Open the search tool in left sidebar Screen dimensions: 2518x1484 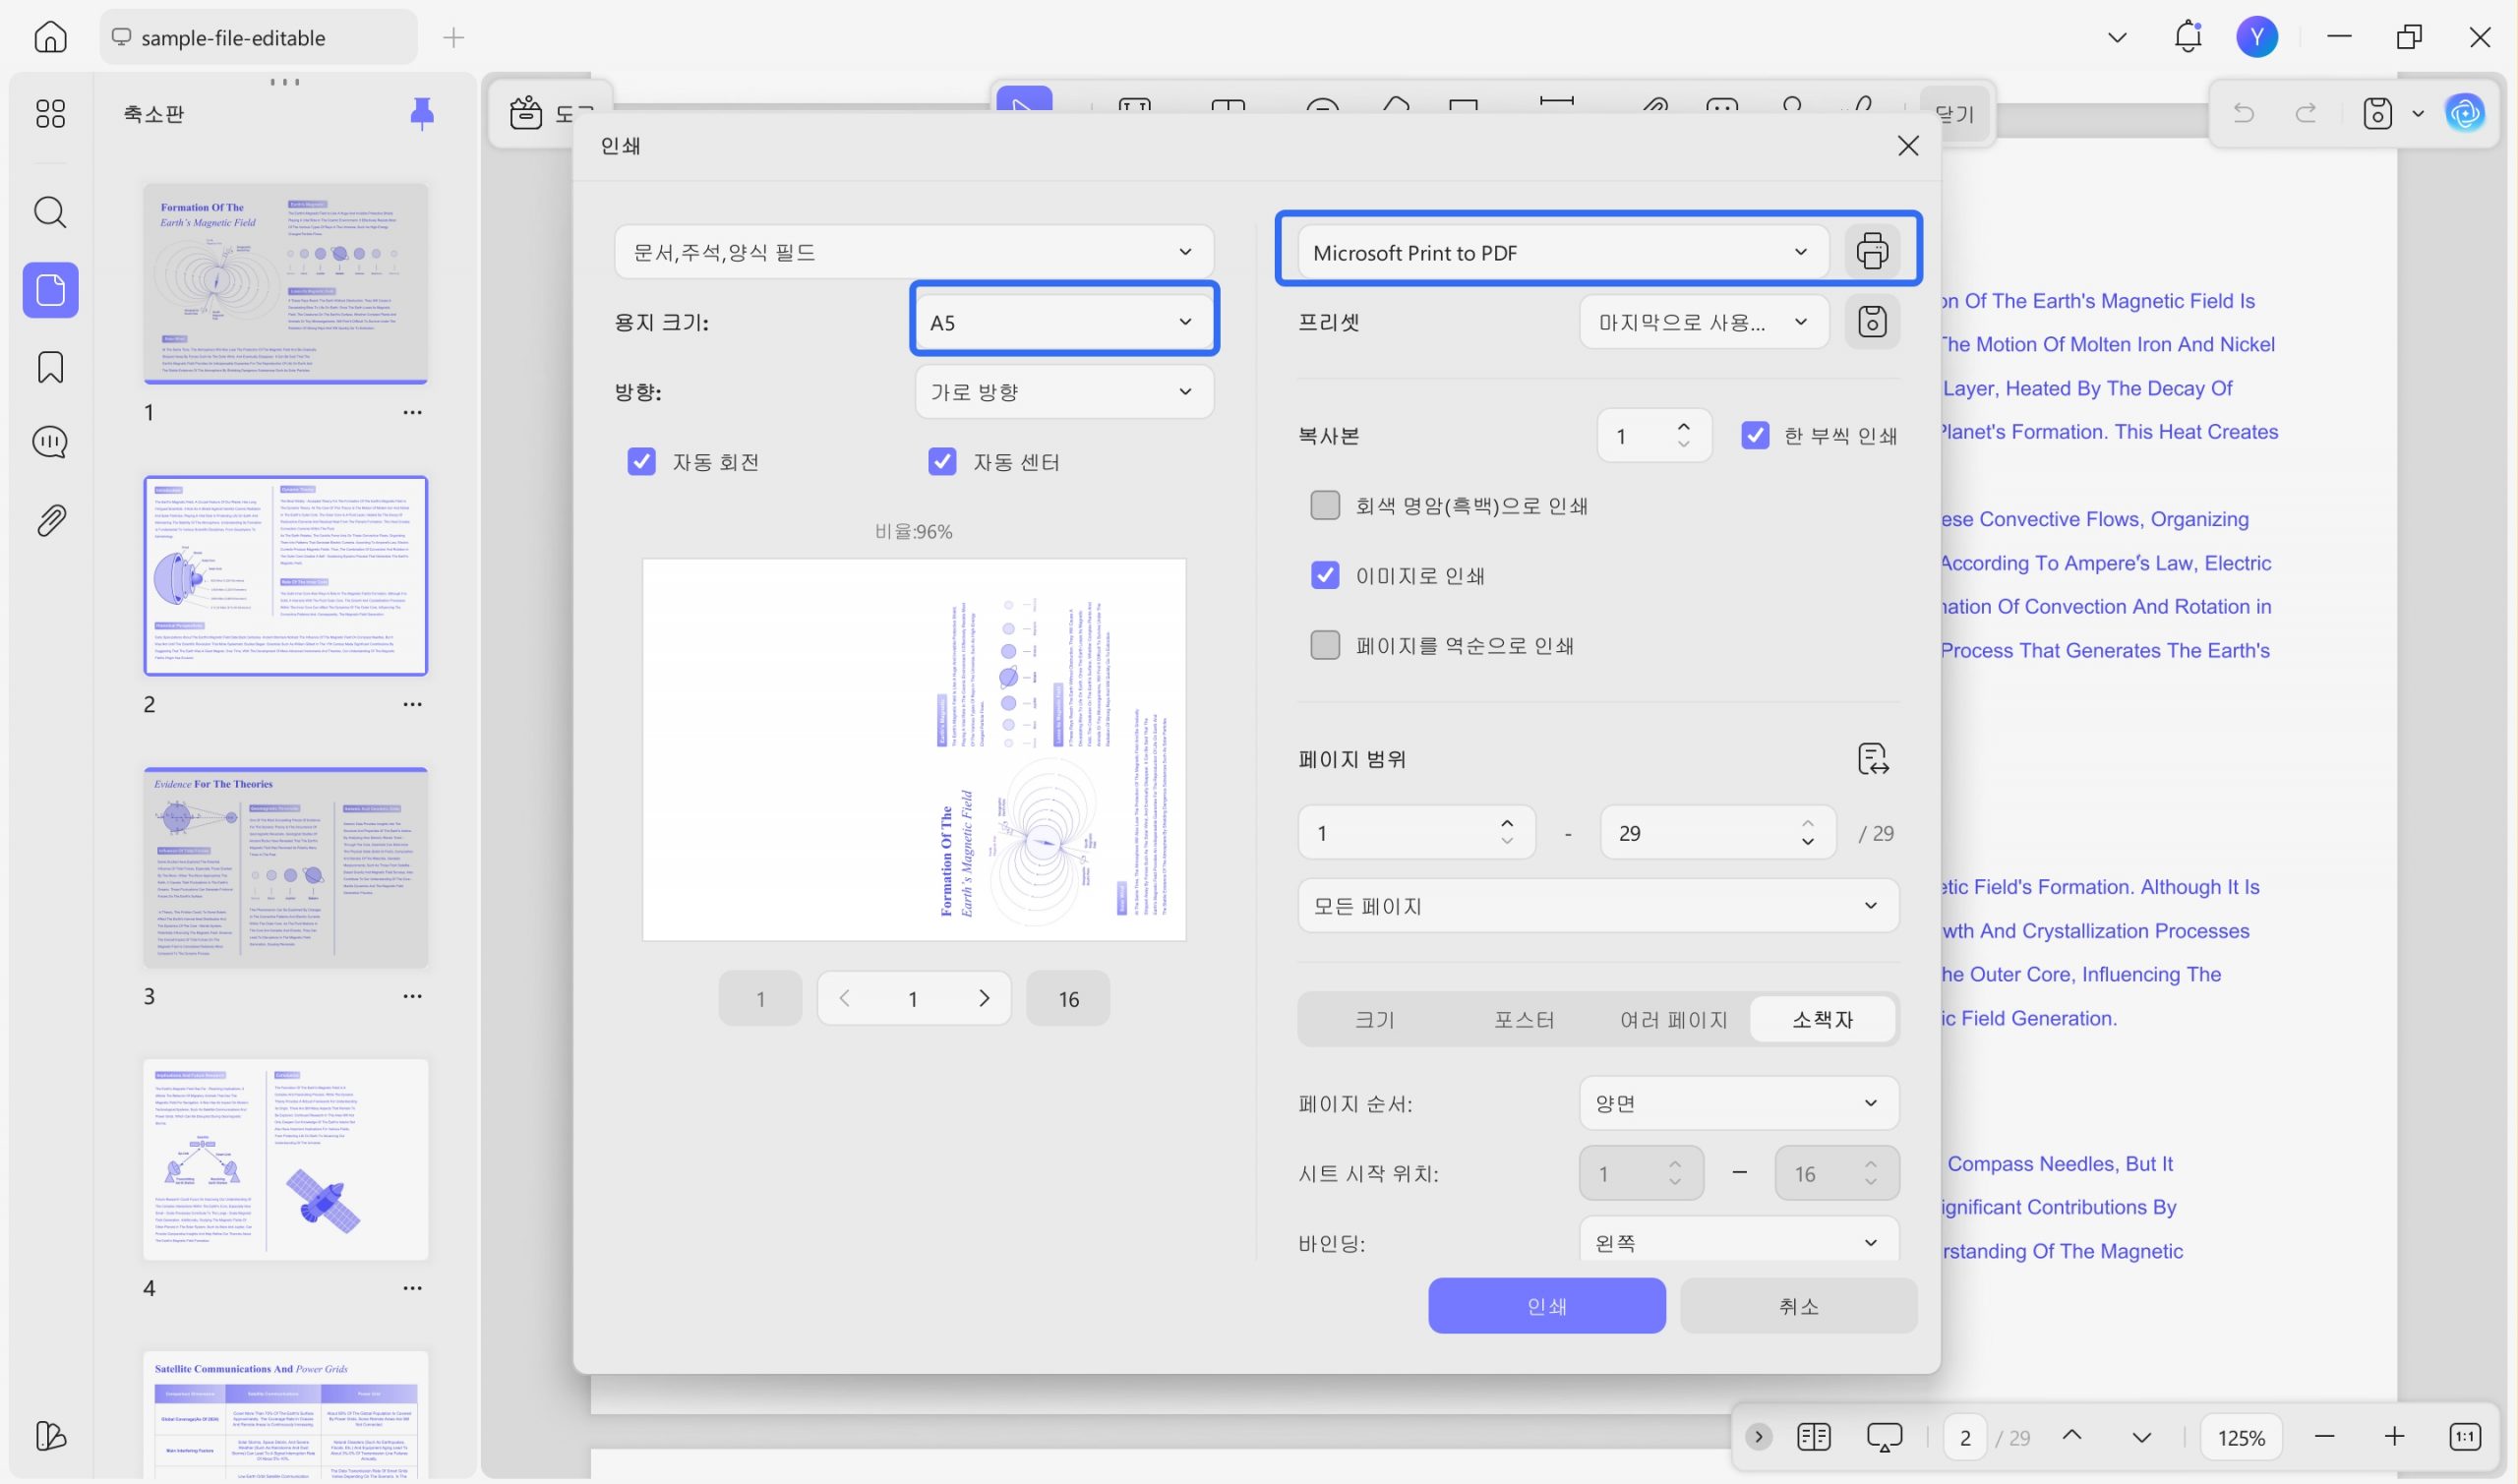click(50, 212)
